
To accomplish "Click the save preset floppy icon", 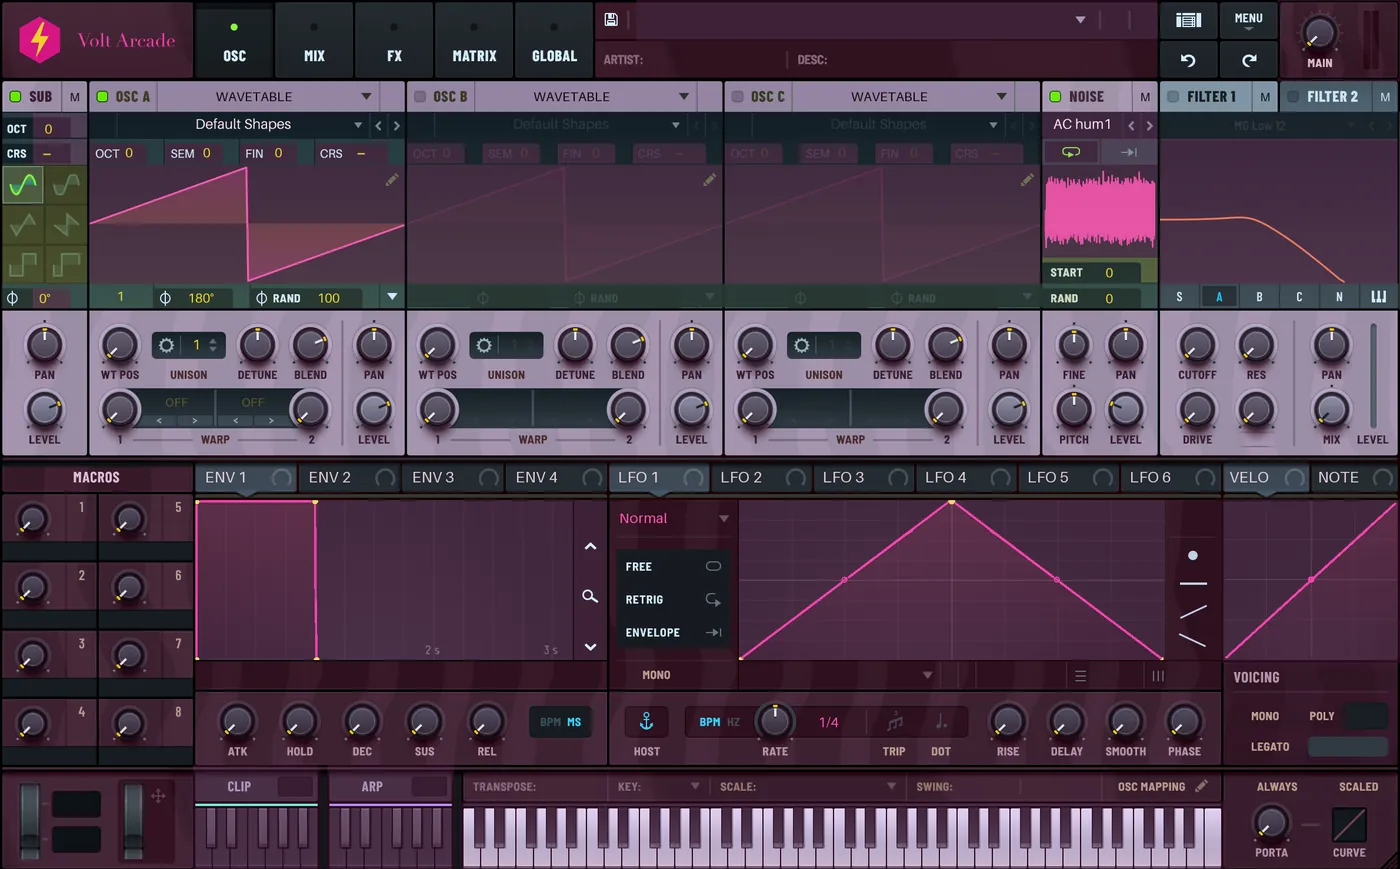I will (611, 19).
